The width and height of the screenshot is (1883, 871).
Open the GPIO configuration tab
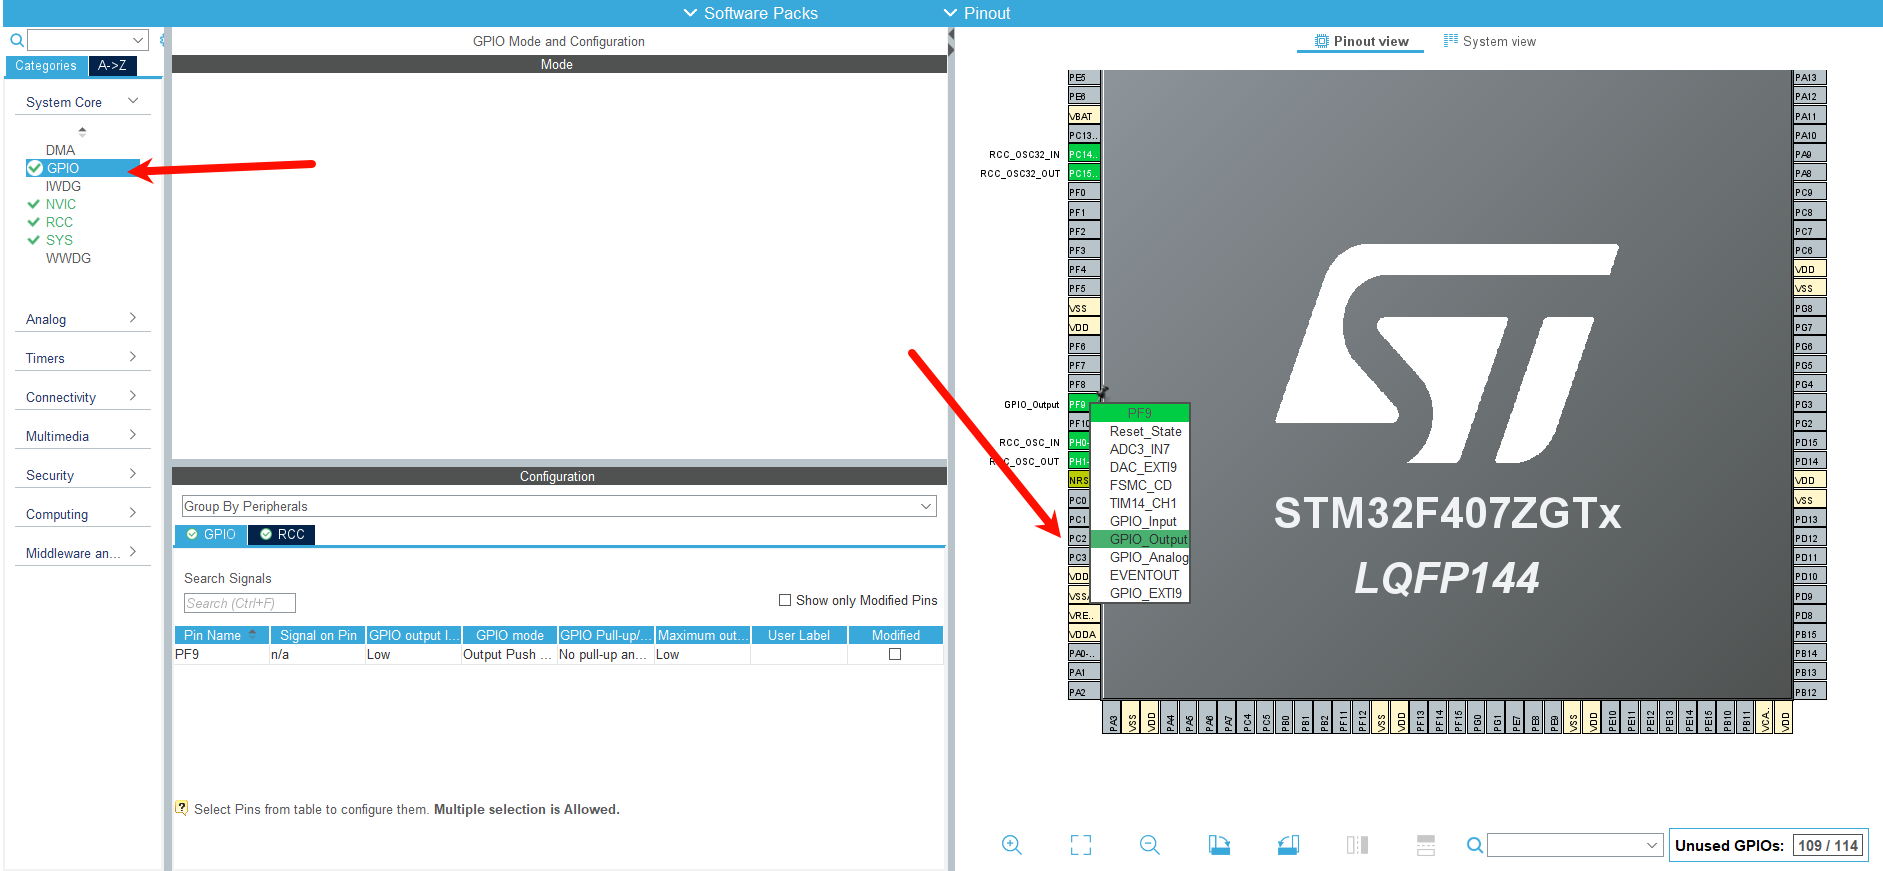pos(211,534)
